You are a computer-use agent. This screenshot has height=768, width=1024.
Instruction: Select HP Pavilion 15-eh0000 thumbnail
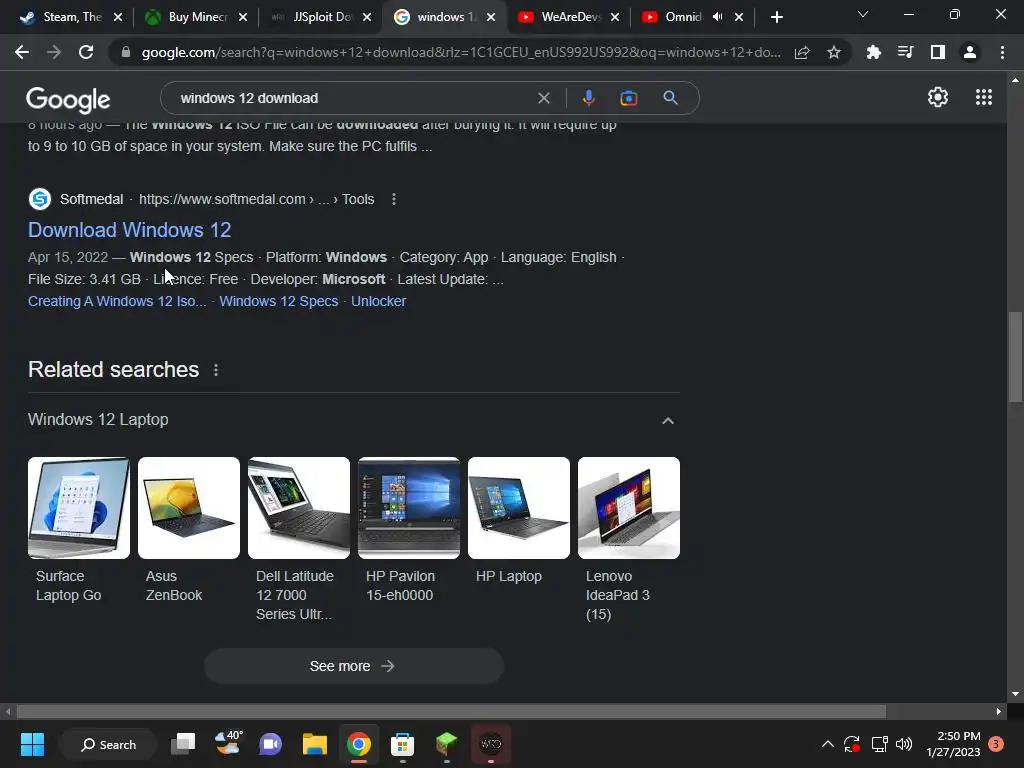[409, 508]
